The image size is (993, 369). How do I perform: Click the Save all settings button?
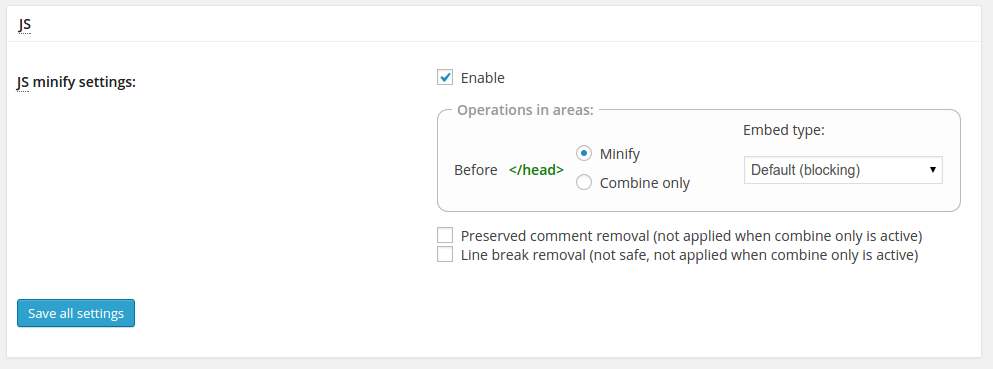76,313
